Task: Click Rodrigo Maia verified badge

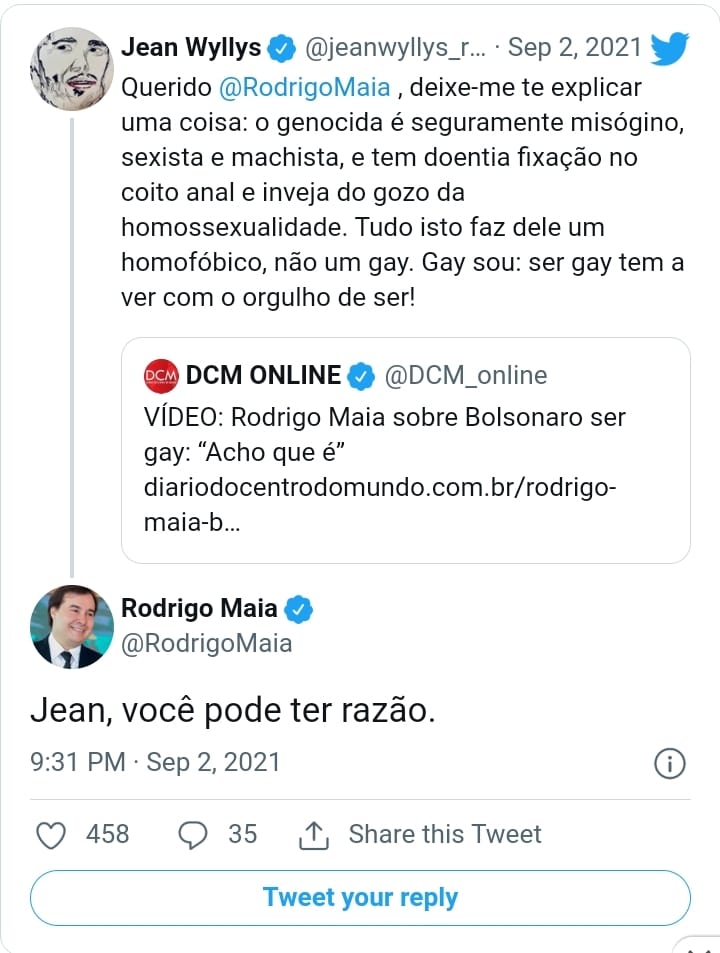Action: 299,608
